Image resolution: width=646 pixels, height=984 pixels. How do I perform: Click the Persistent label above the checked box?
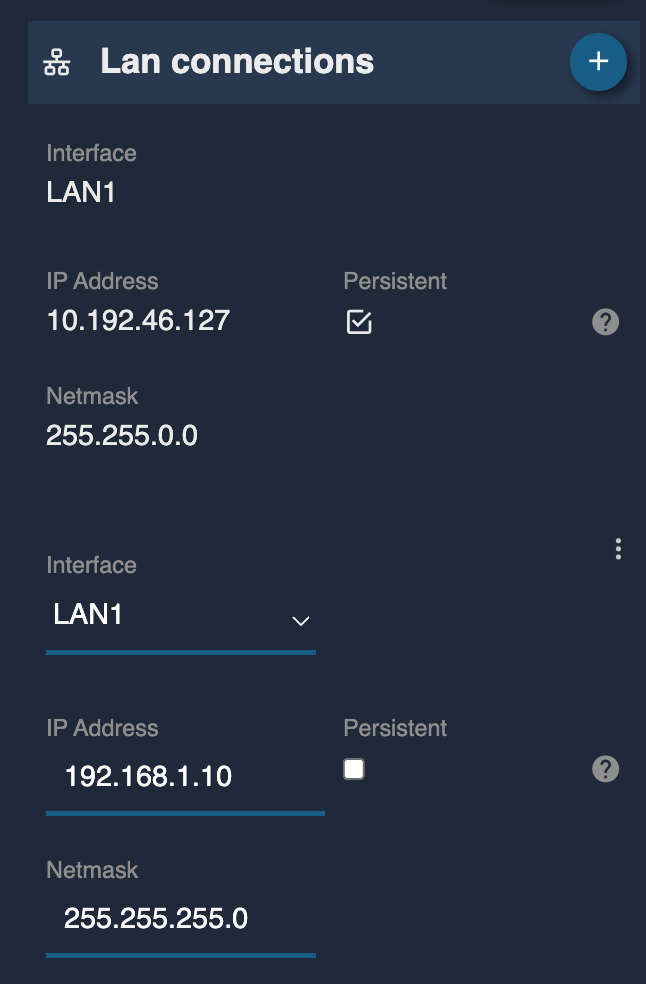[395, 281]
